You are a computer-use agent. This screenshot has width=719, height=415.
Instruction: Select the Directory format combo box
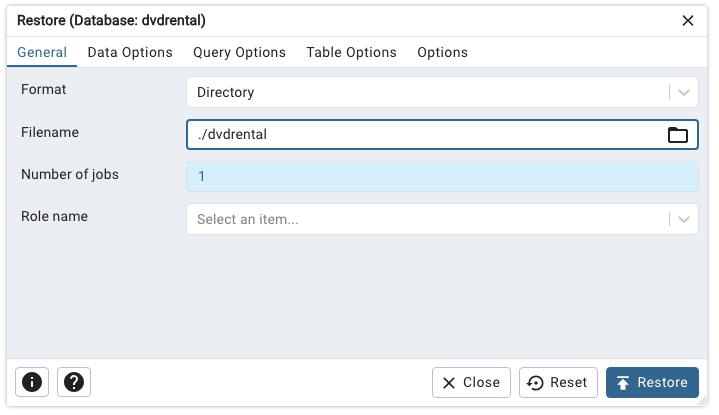[427, 93]
